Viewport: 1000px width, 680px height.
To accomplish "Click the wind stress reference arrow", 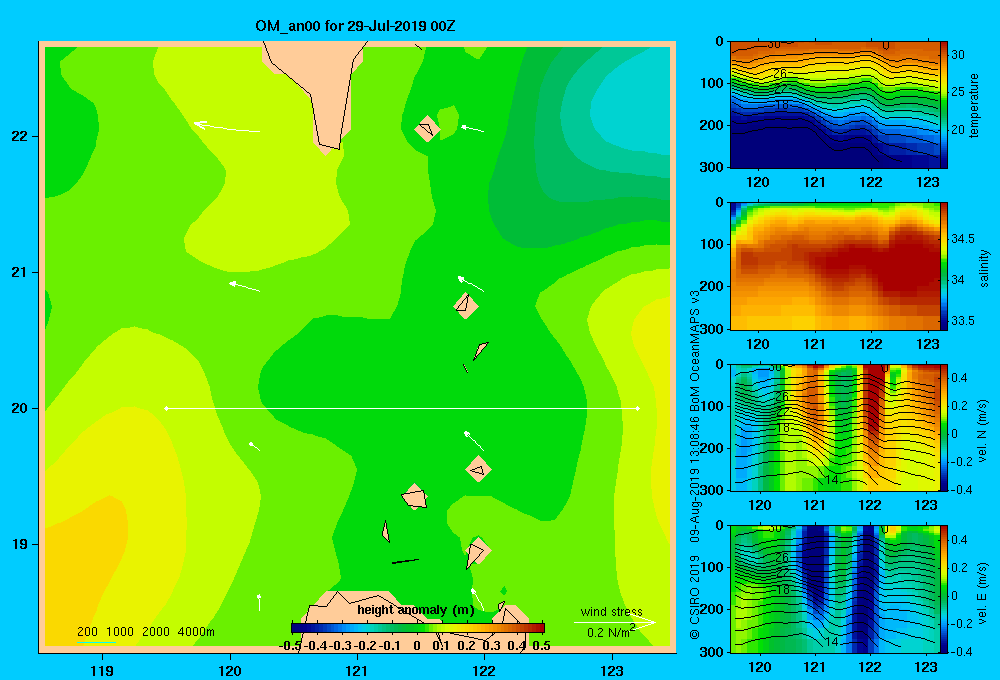I will [x=615, y=623].
